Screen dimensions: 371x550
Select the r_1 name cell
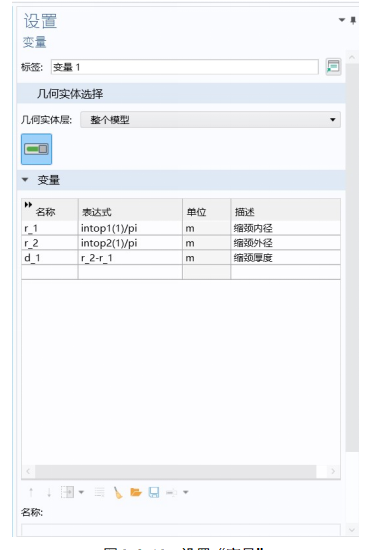point(50,228)
